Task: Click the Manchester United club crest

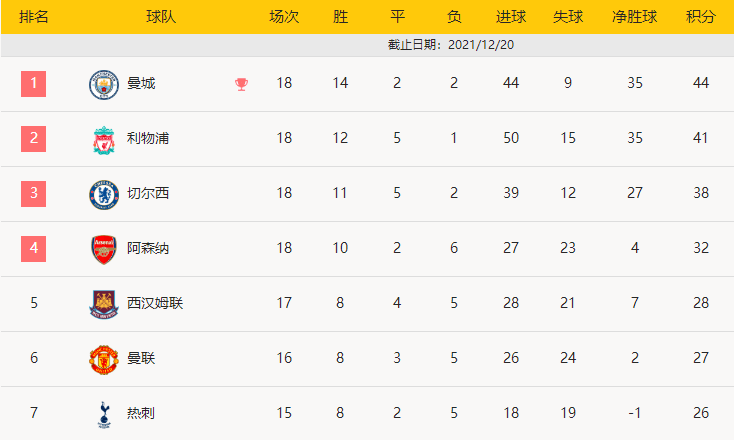Action: [103, 358]
